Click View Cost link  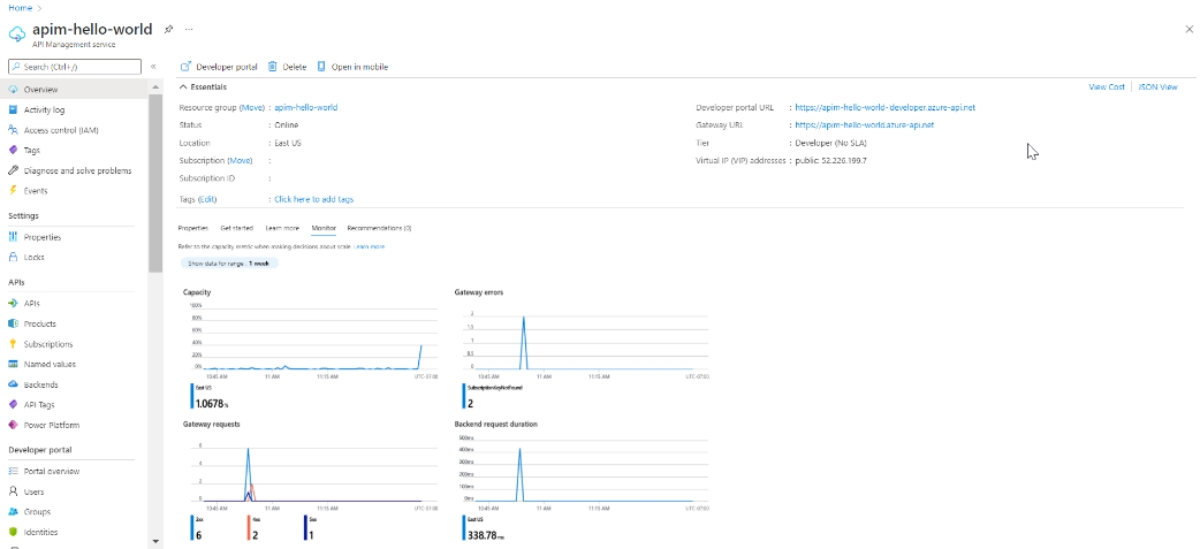pos(1107,87)
